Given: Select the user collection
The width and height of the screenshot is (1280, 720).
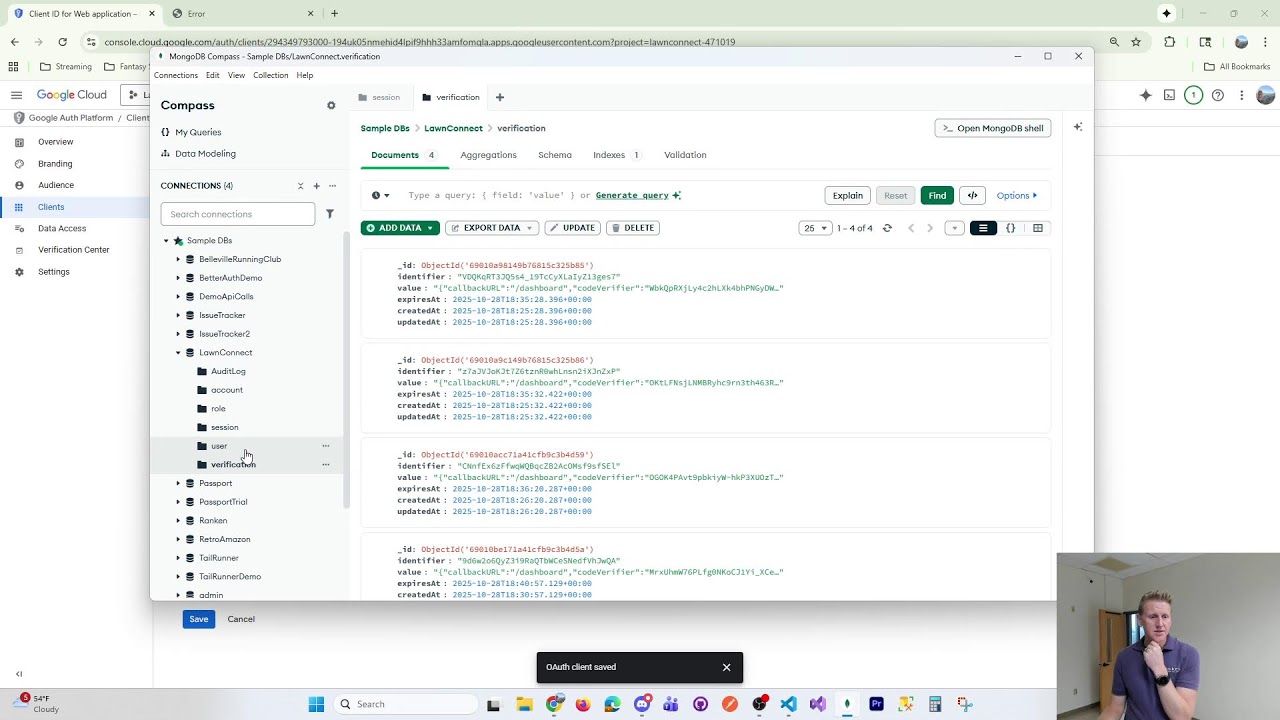Looking at the screenshot, I should pos(219,446).
